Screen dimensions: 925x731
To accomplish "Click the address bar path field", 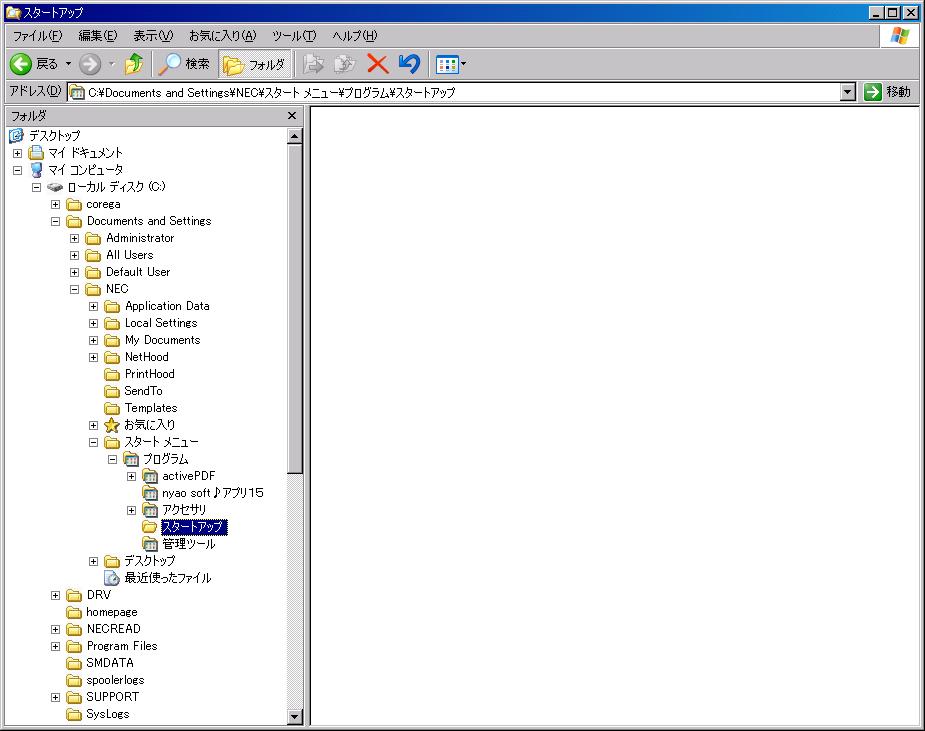I will 450,92.
